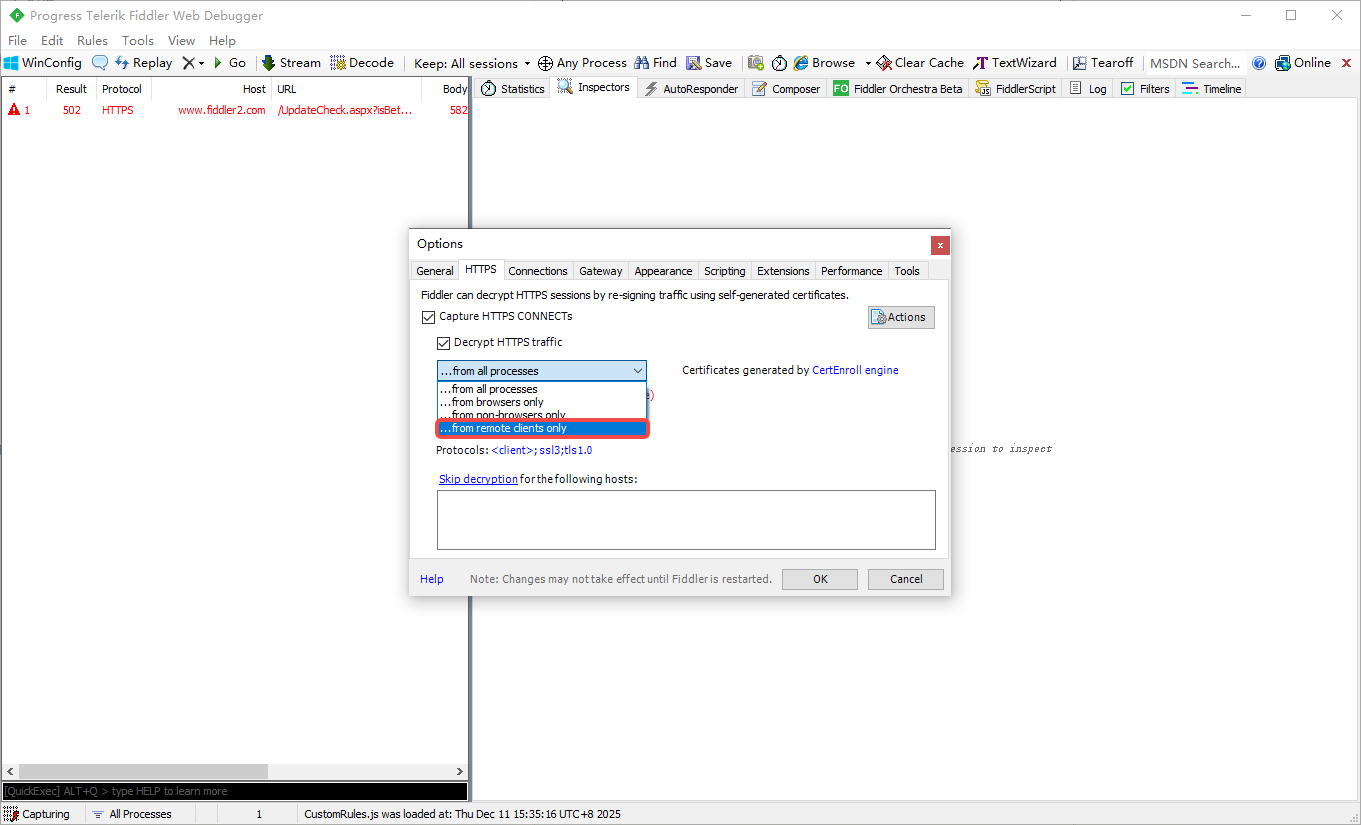Click the QuickExec command box
Viewport: 1361px width, 825px height.
tap(235, 791)
